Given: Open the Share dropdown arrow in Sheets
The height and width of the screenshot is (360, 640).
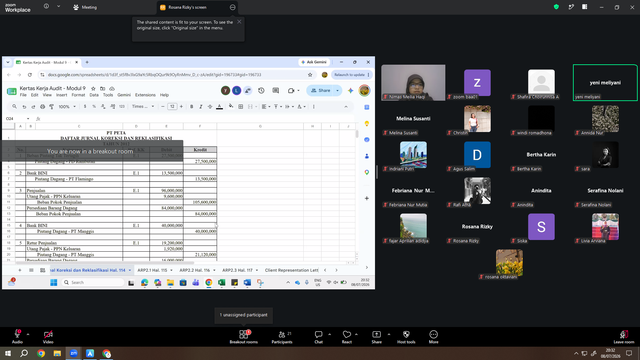Looking at the screenshot, I should tap(338, 91).
